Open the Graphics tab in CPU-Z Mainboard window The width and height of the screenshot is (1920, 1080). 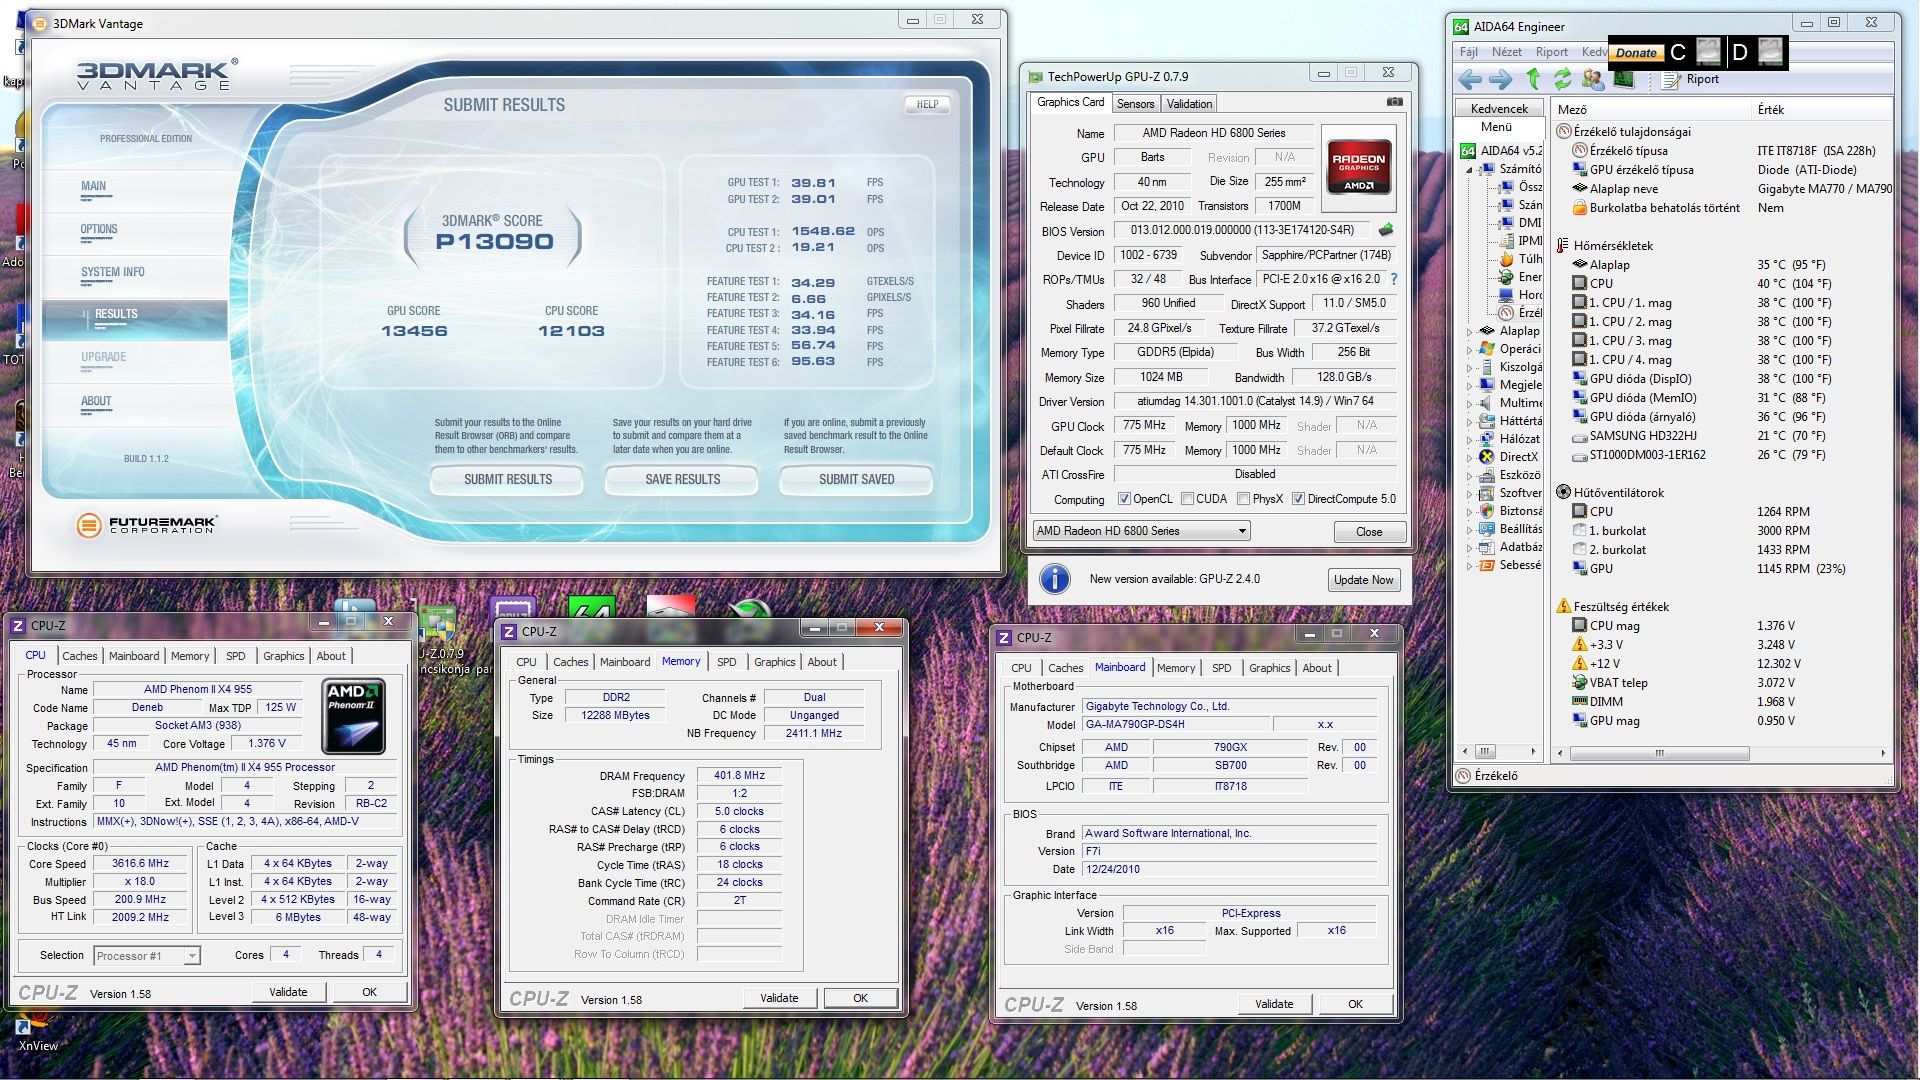click(1270, 668)
